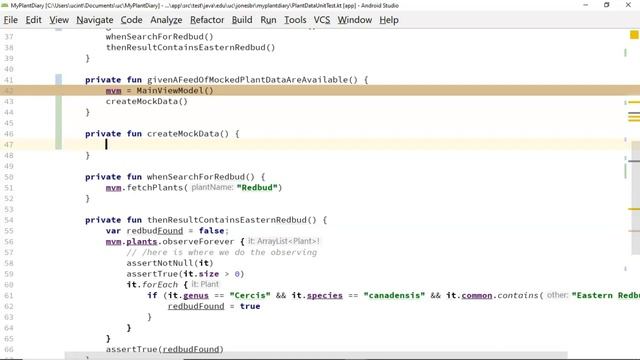Click line number 54 in the gutter
Image resolution: width=640 pixels, height=360 pixels.
(9, 220)
